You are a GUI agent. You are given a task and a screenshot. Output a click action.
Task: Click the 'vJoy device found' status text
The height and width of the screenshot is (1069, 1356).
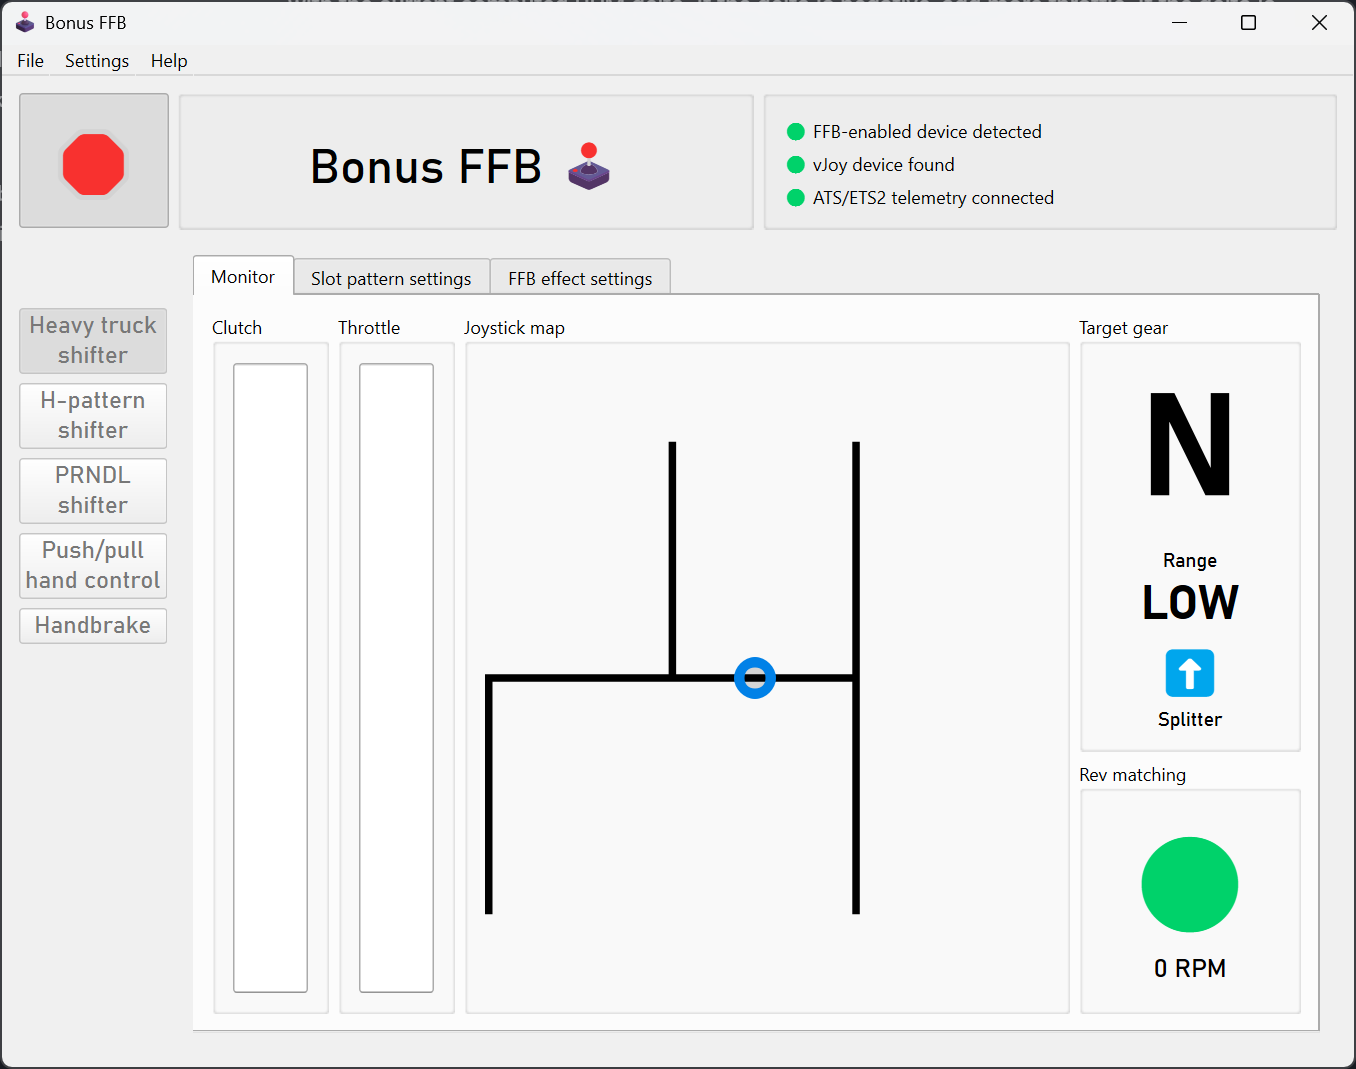884,165
